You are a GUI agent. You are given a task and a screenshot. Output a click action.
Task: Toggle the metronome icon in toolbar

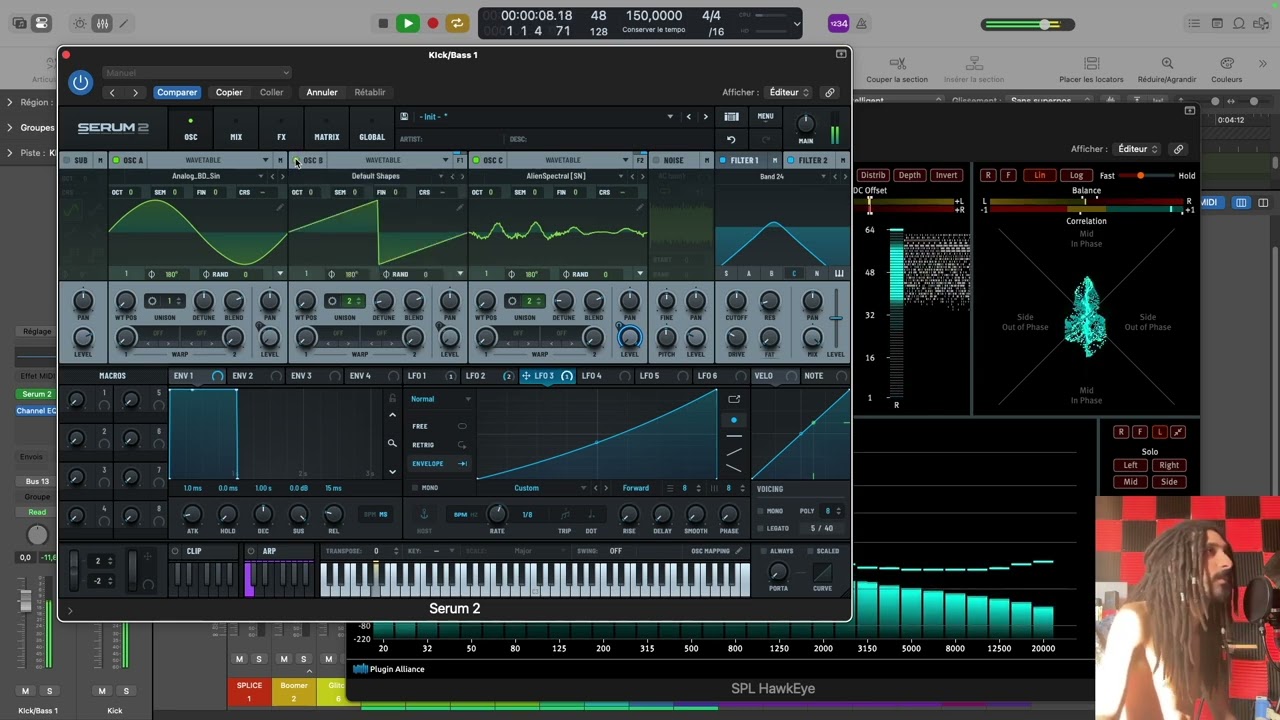[861, 23]
